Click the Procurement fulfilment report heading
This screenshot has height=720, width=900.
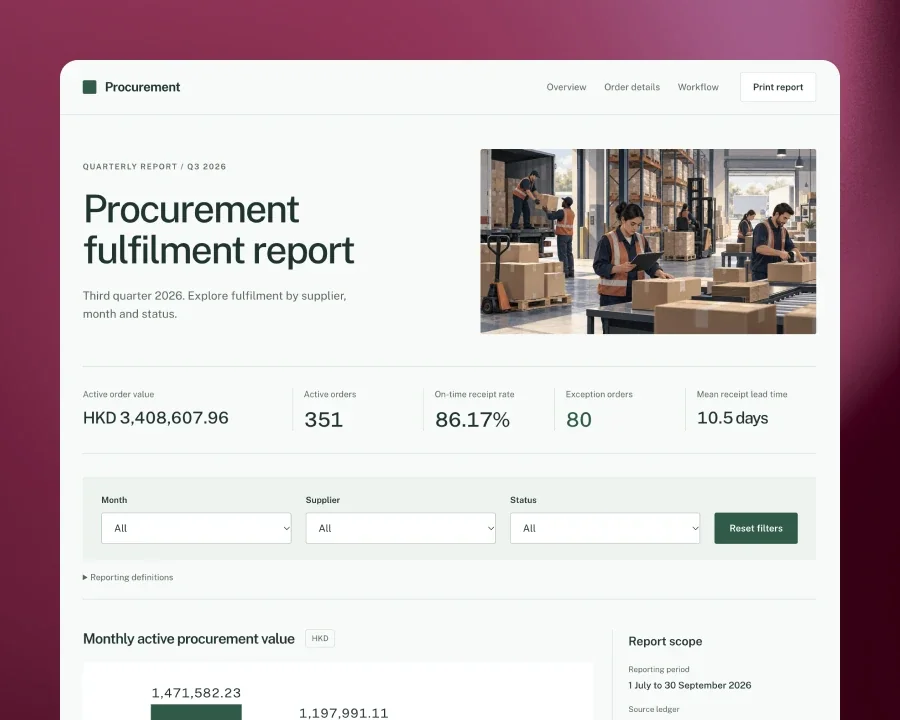click(x=219, y=229)
